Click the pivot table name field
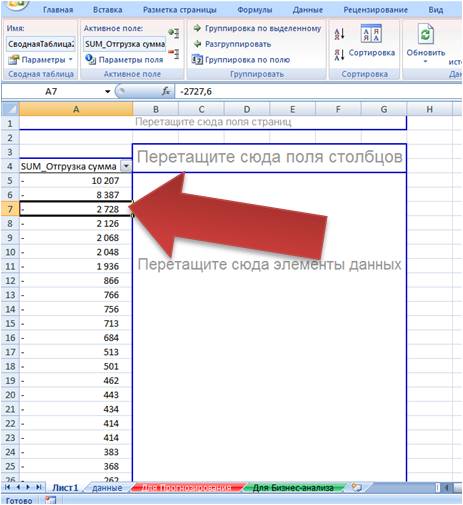 tap(41, 44)
